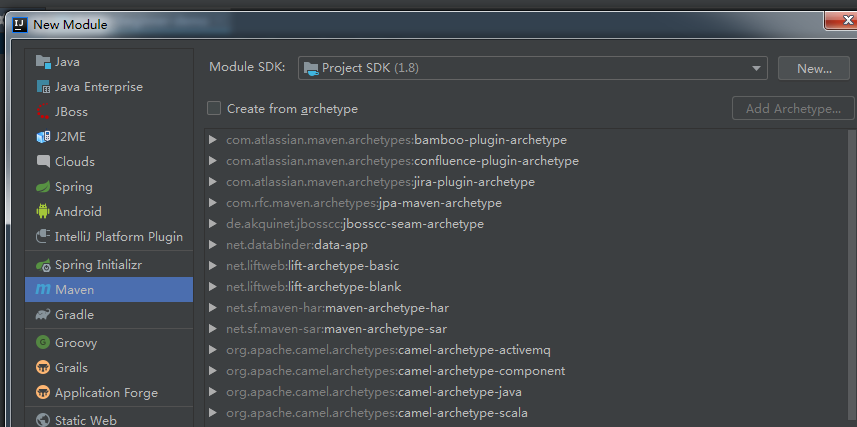Expand camel-archetype-activemq node
This screenshot has width=857, height=427.
click(x=213, y=349)
